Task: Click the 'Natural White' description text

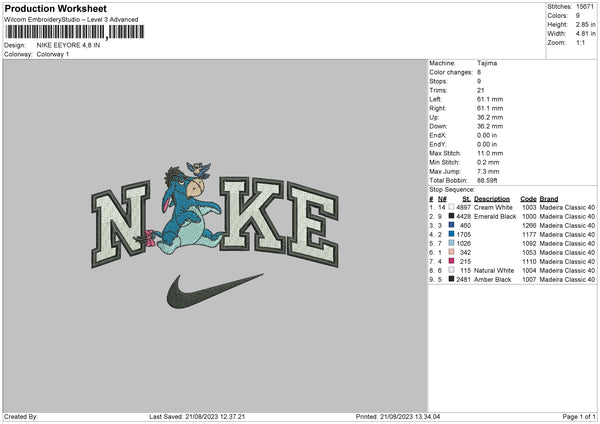Action: pos(494,271)
